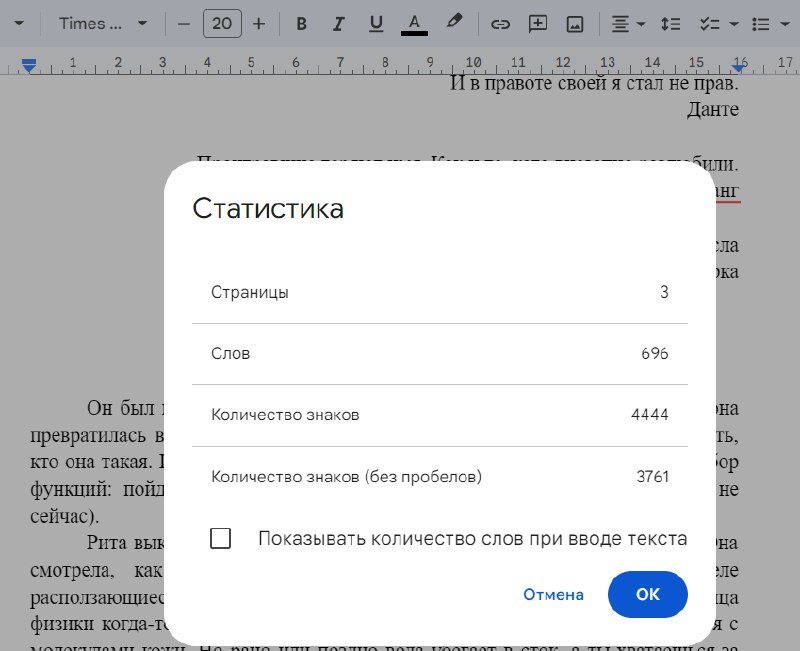The height and width of the screenshot is (651, 800).
Task: Click the word Данте in the document
Action: coord(713,109)
